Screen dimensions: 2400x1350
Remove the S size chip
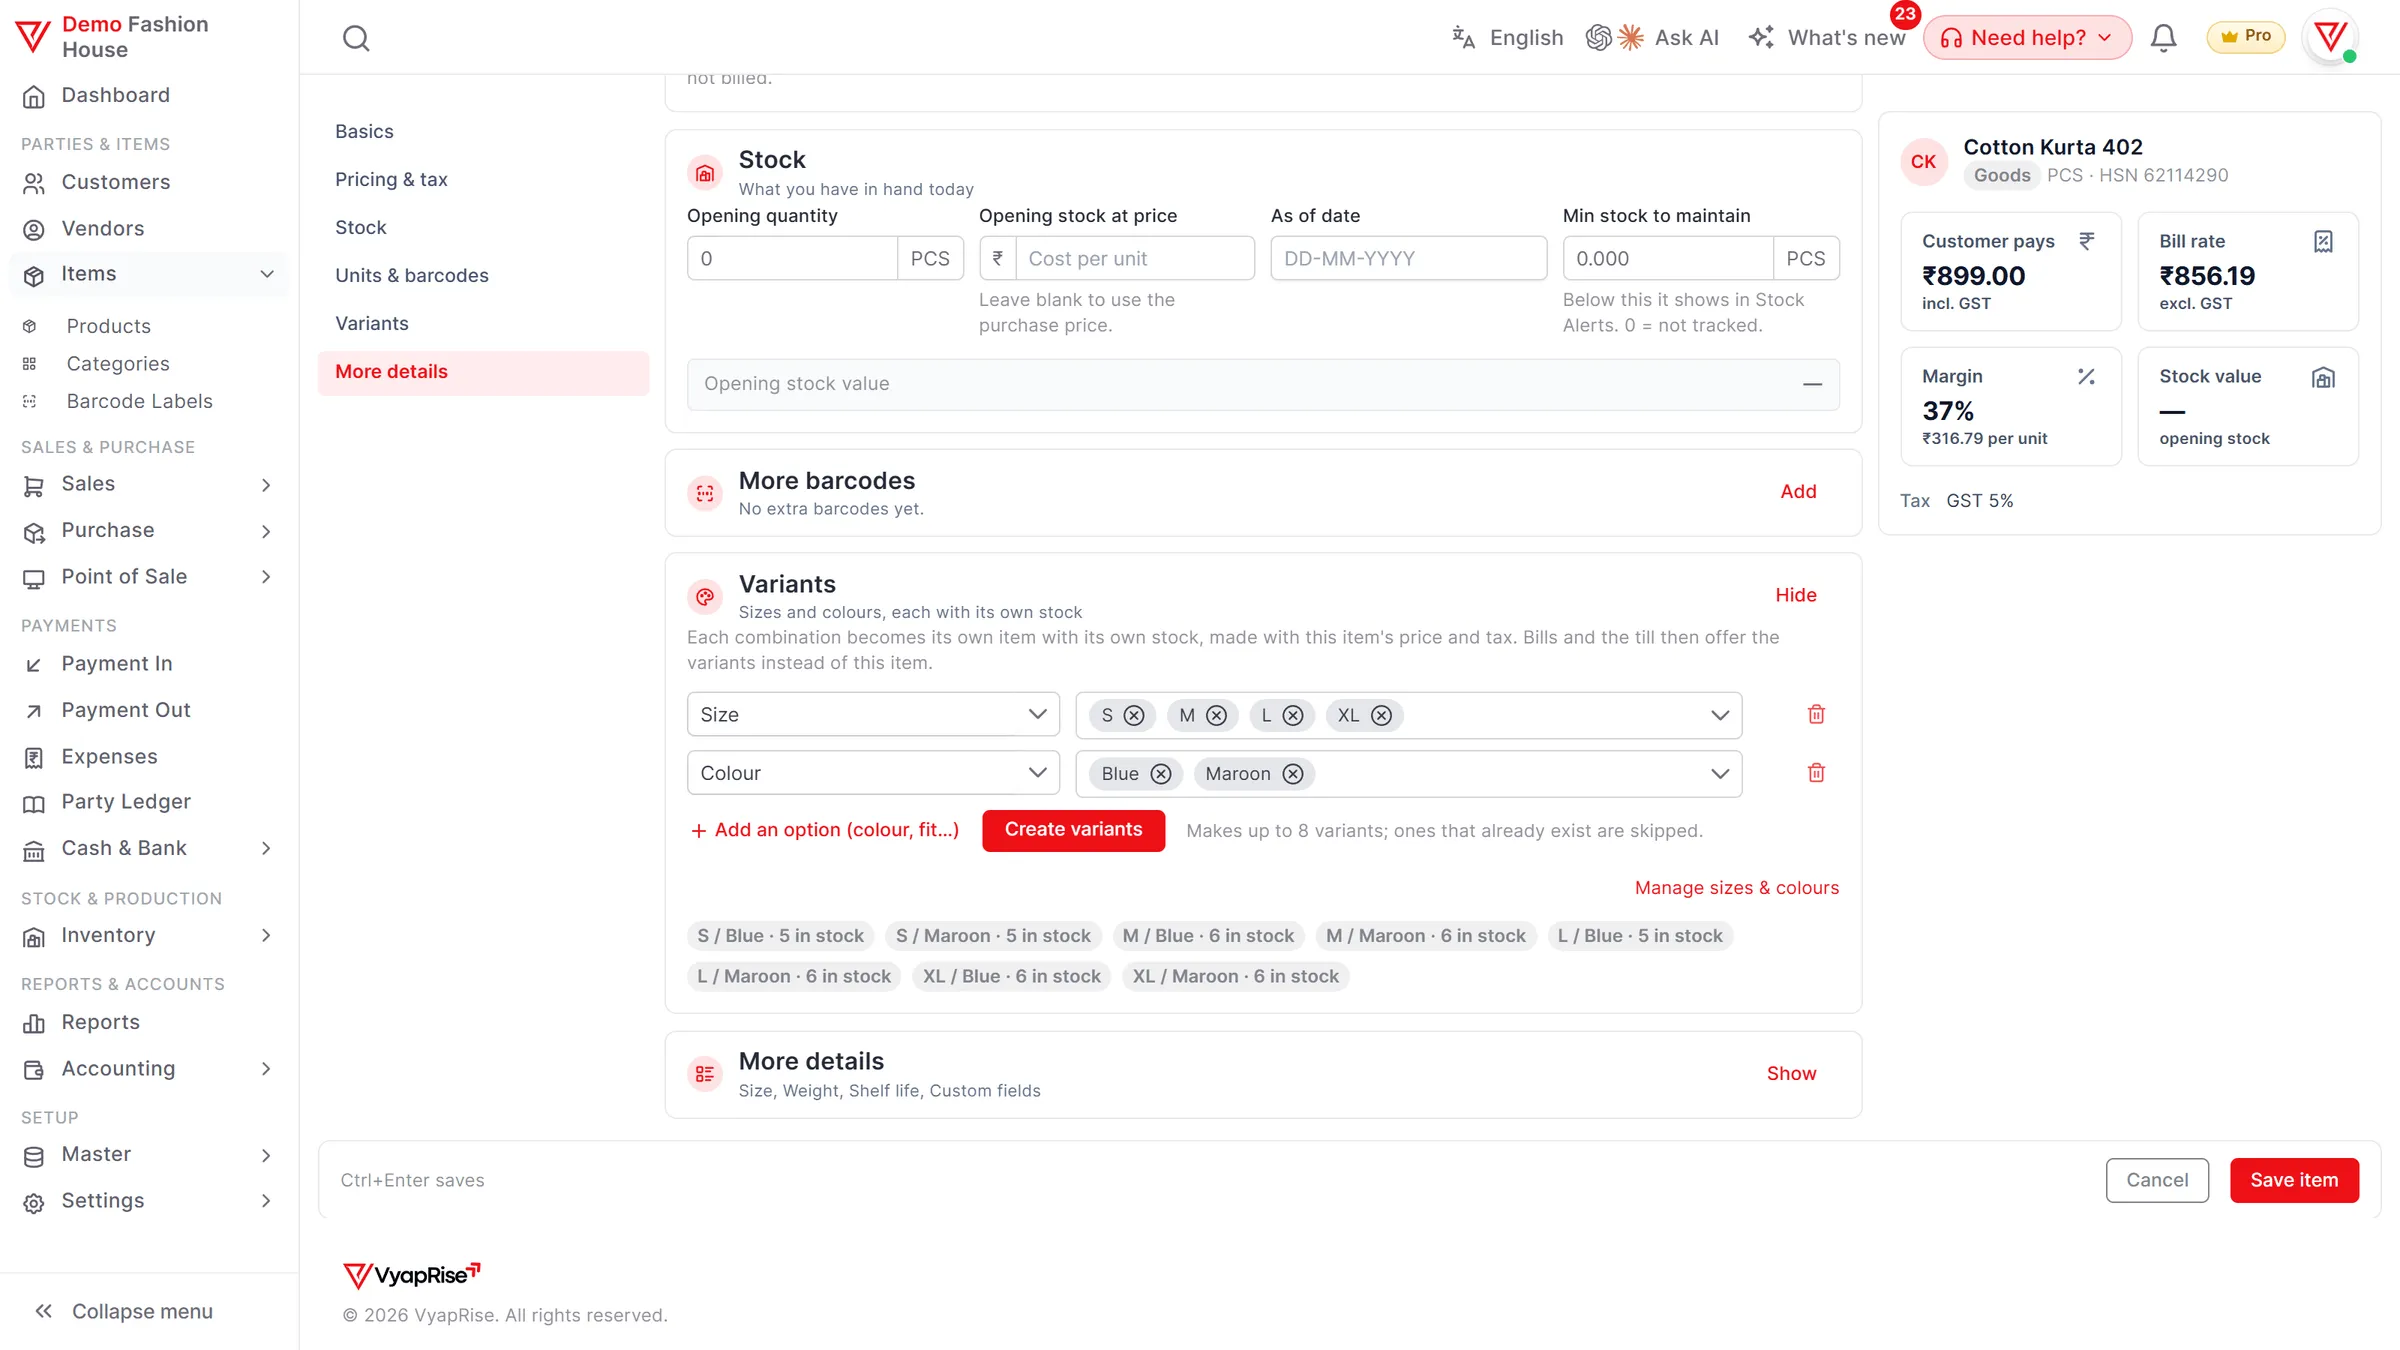coord(1134,715)
